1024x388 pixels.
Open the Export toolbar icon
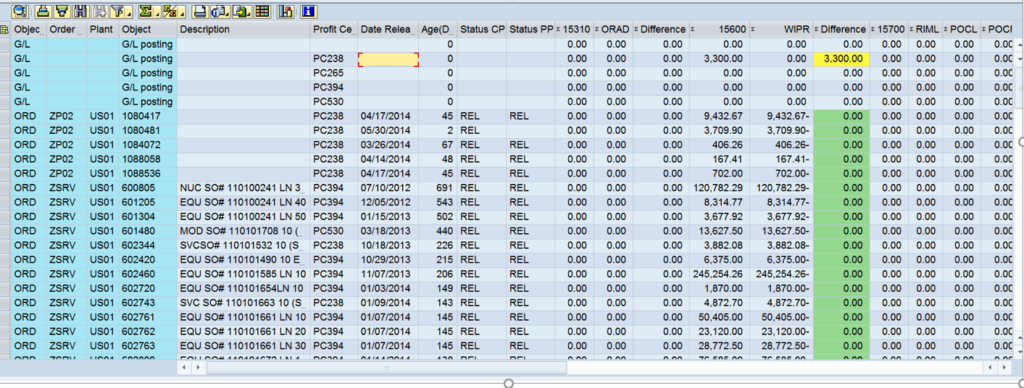(242, 11)
